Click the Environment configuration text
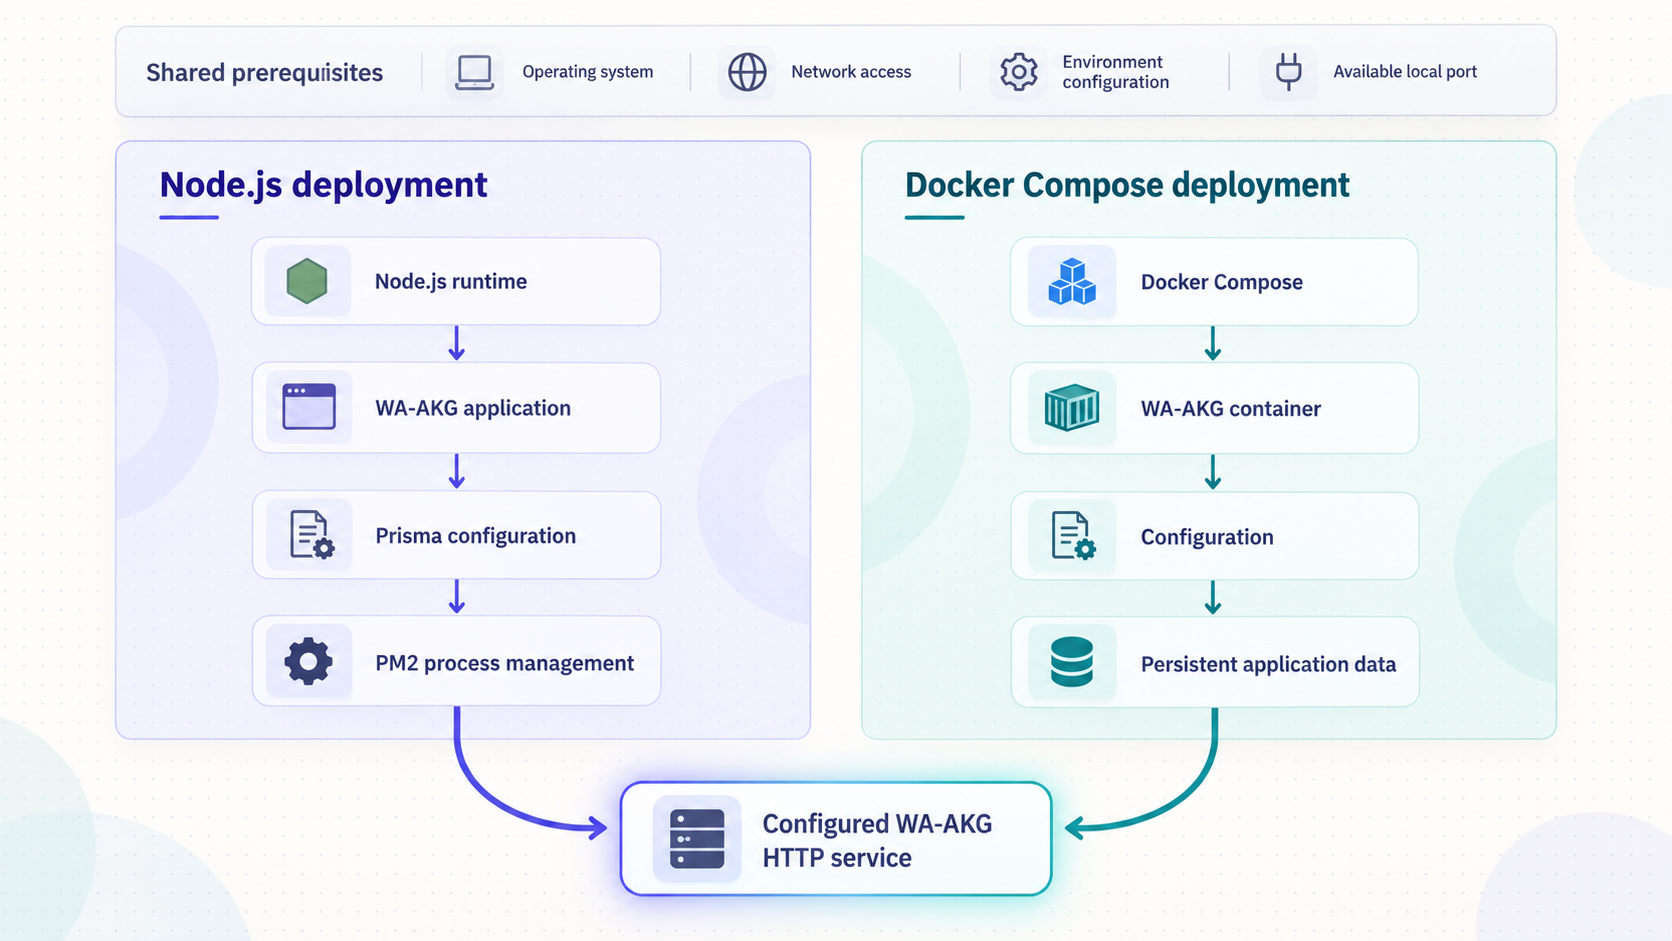This screenshot has height=941, width=1672. (1115, 72)
